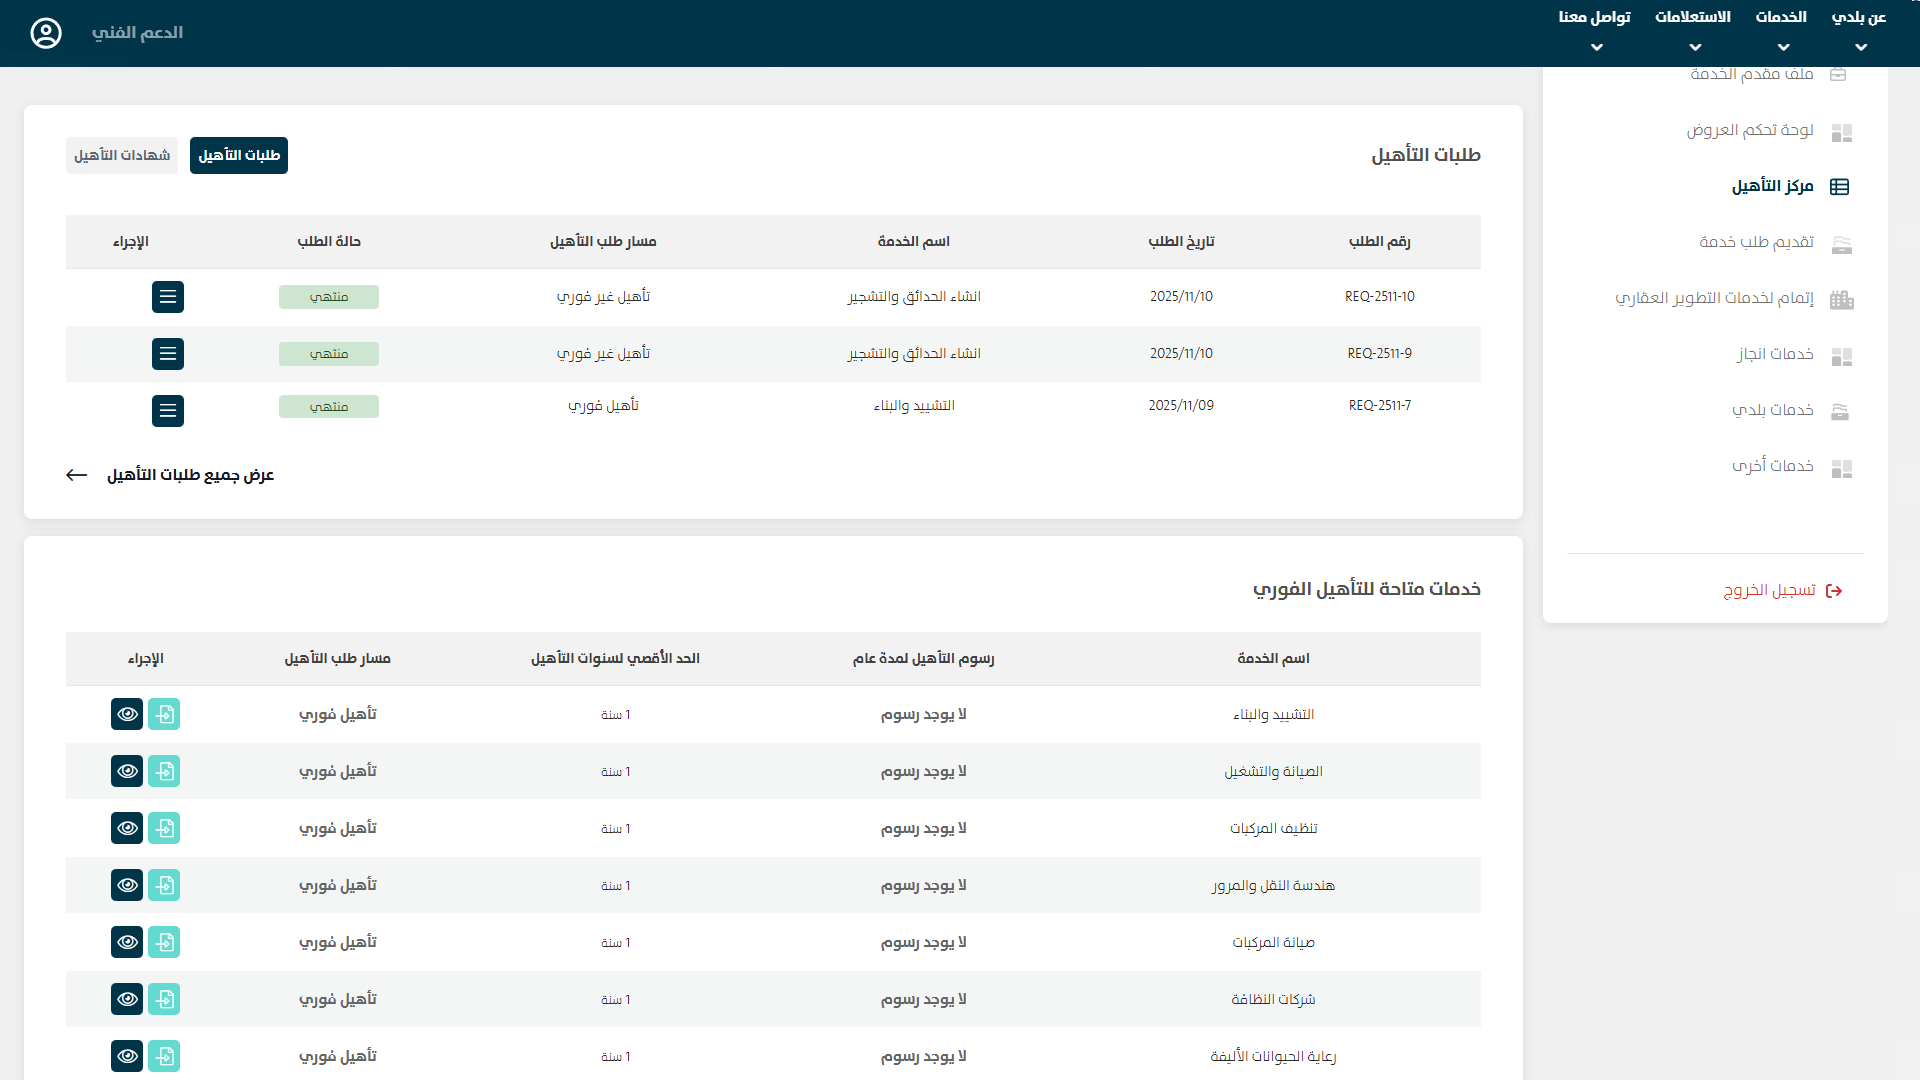
Task: Select طلبات التأهيل tab
Action: click(239, 155)
